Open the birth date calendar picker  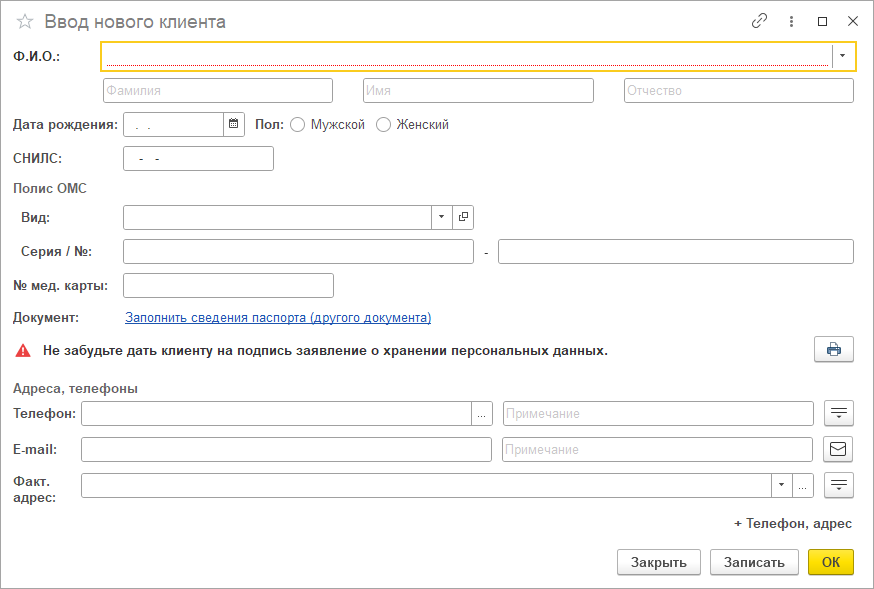coord(234,124)
